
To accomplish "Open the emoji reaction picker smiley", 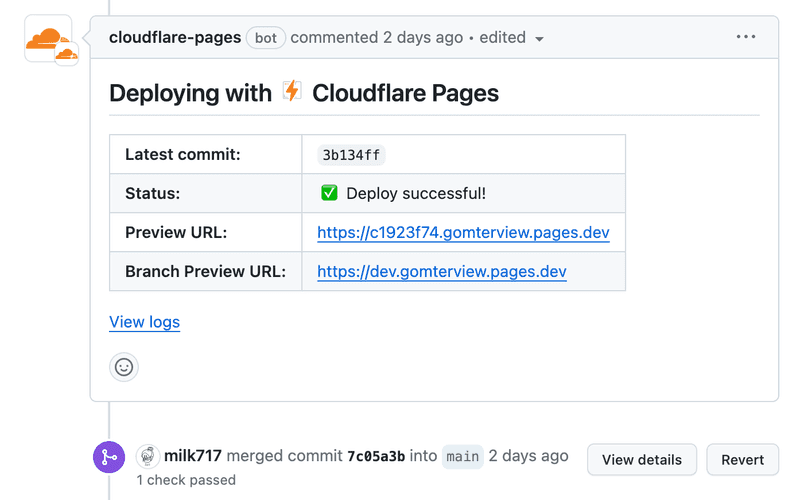I will click(x=124, y=367).
